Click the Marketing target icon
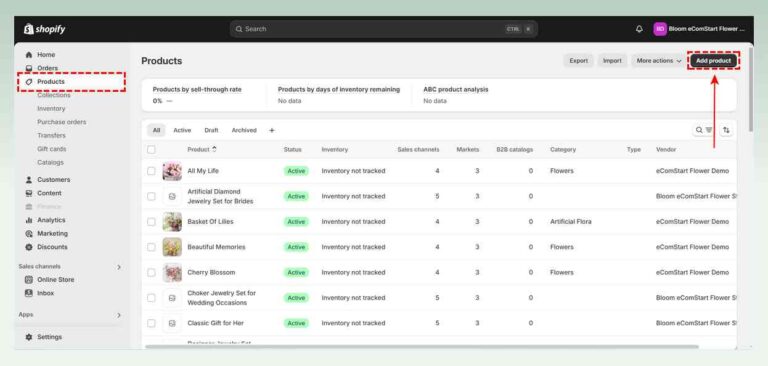The height and width of the screenshot is (366, 768). (x=29, y=234)
